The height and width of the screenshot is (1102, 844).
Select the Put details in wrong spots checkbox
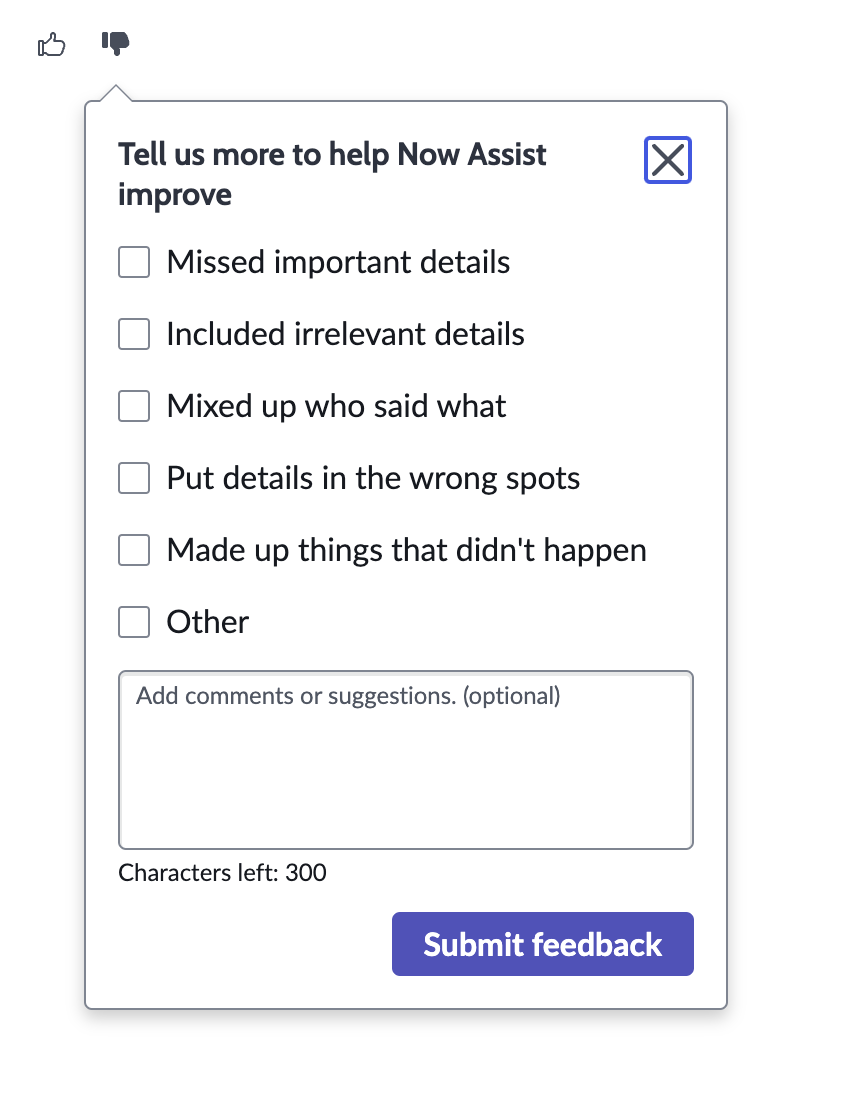click(134, 478)
